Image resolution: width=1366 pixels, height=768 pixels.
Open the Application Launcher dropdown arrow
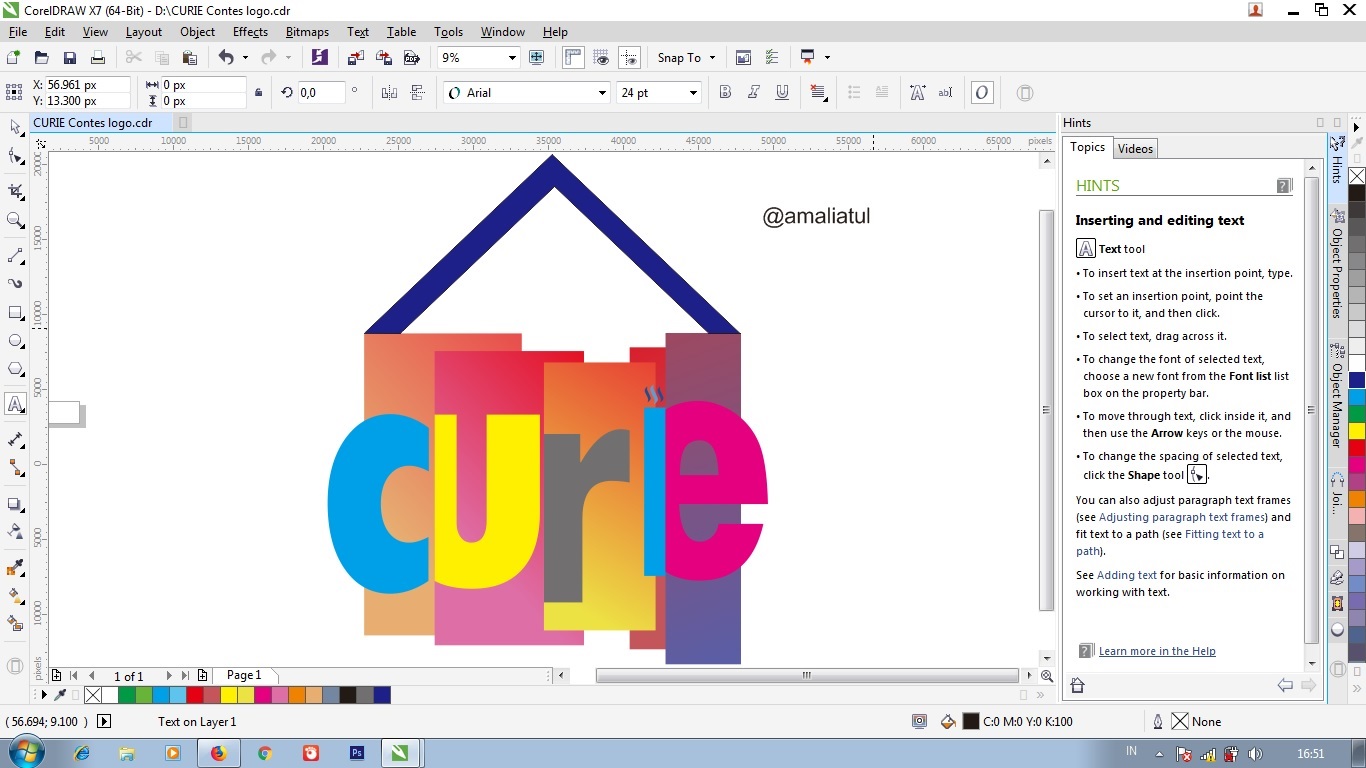(827, 58)
